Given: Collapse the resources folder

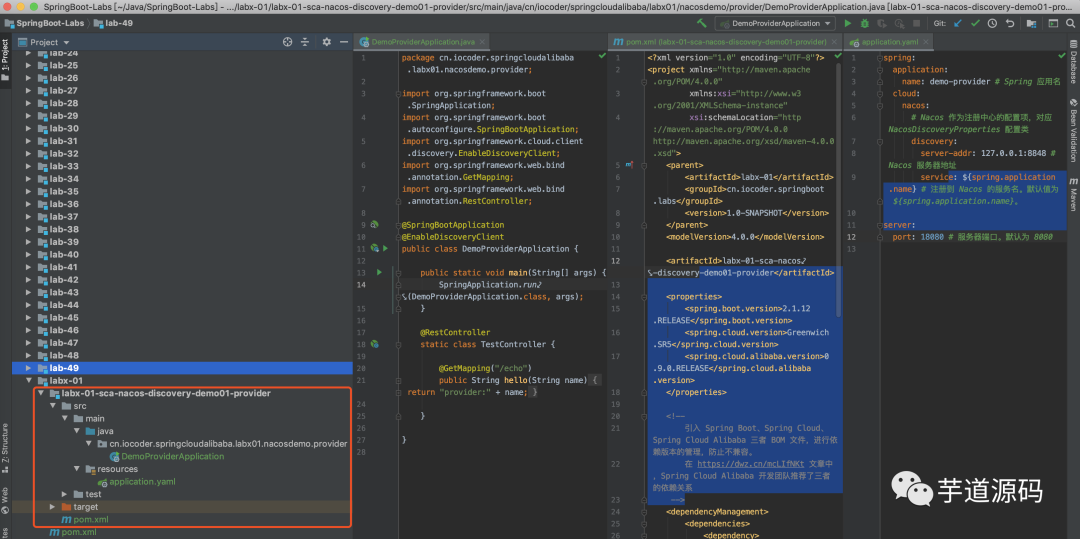Looking at the screenshot, I should [x=78, y=469].
